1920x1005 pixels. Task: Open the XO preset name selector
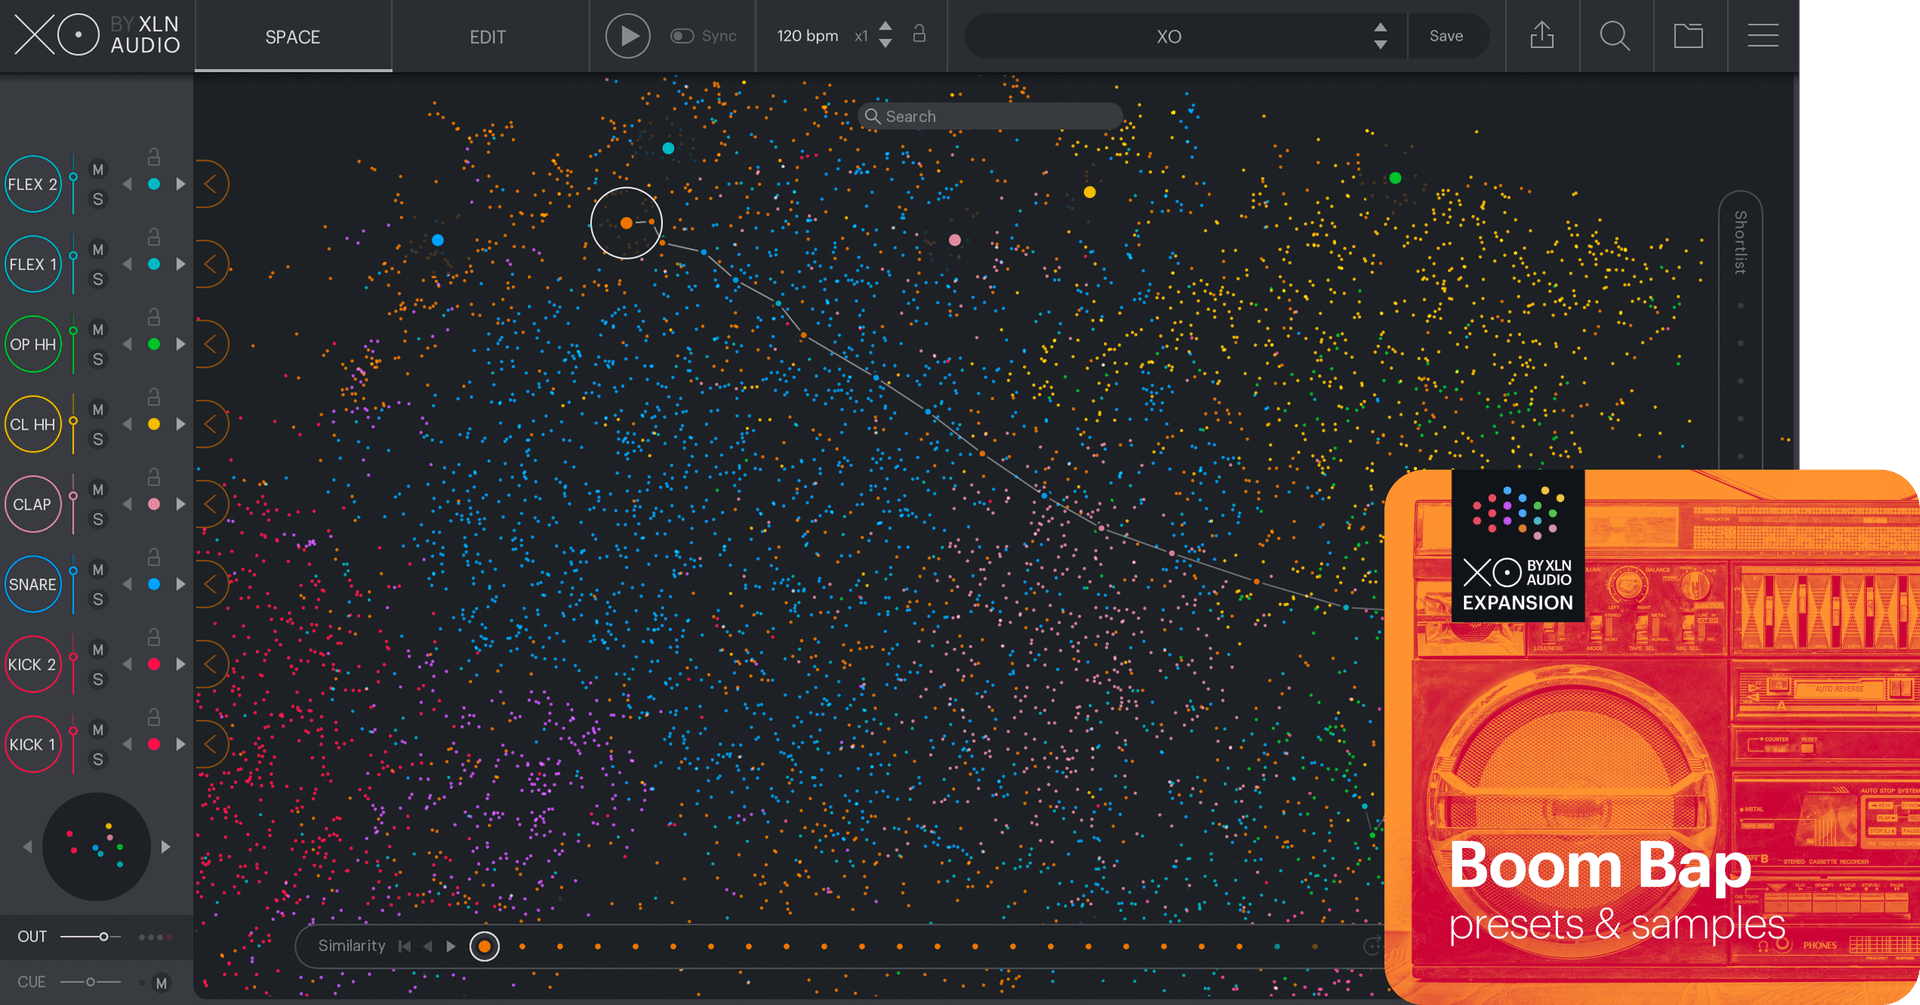[x=1169, y=37]
